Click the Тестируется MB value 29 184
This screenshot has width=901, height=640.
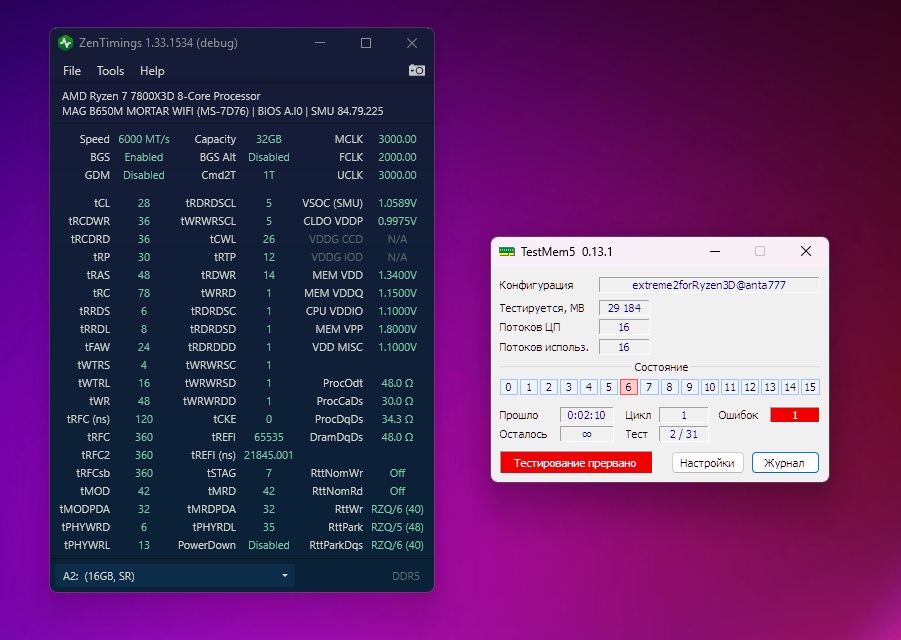click(x=624, y=308)
